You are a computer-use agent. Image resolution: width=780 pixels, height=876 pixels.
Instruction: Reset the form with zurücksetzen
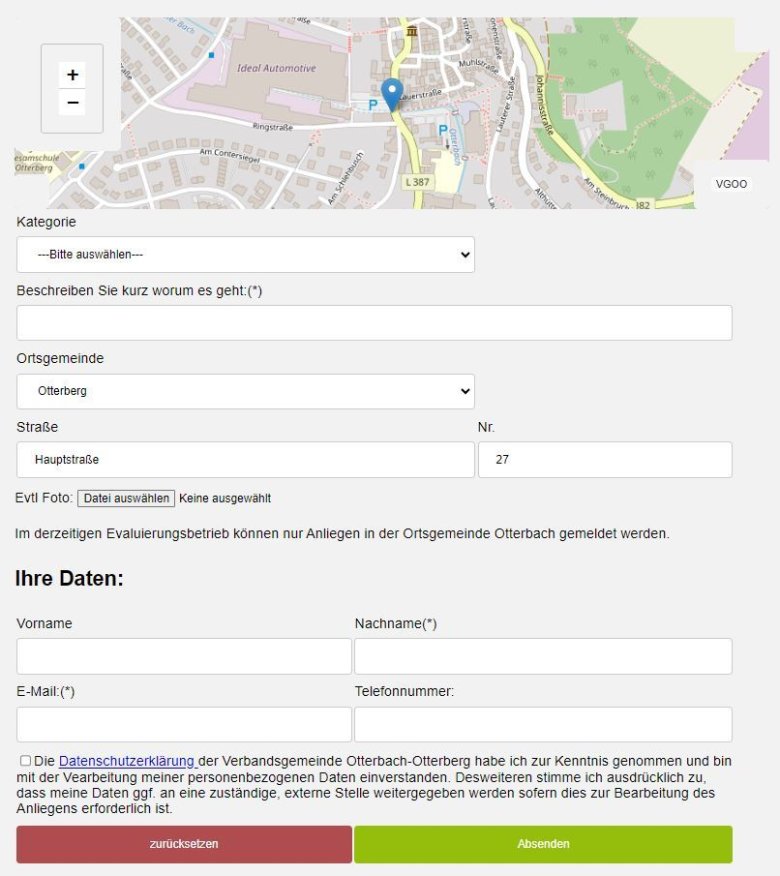[184, 844]
